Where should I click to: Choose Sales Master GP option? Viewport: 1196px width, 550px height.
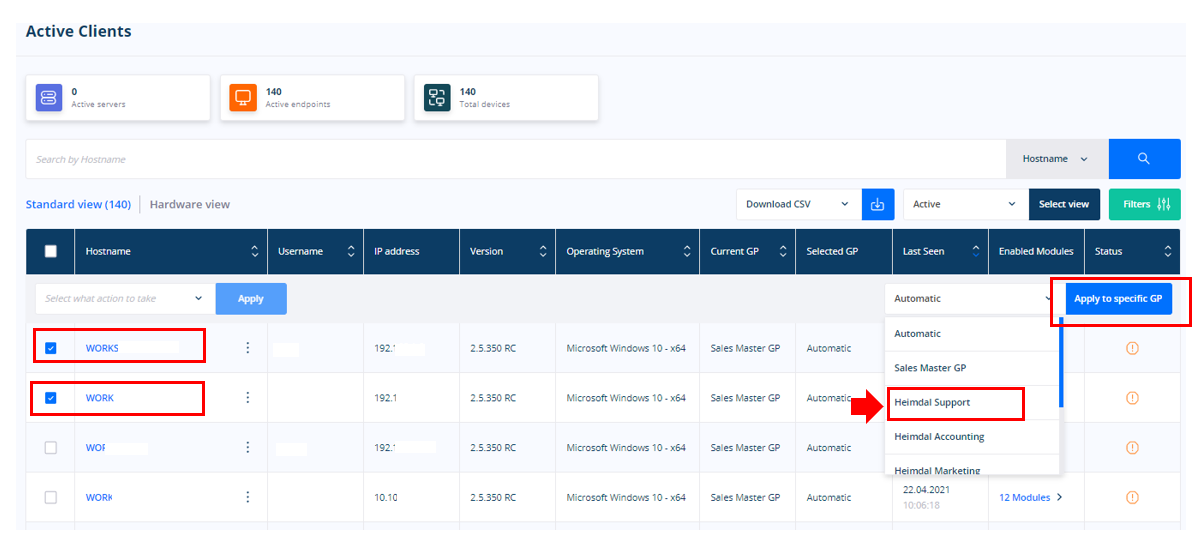(970, 368)
